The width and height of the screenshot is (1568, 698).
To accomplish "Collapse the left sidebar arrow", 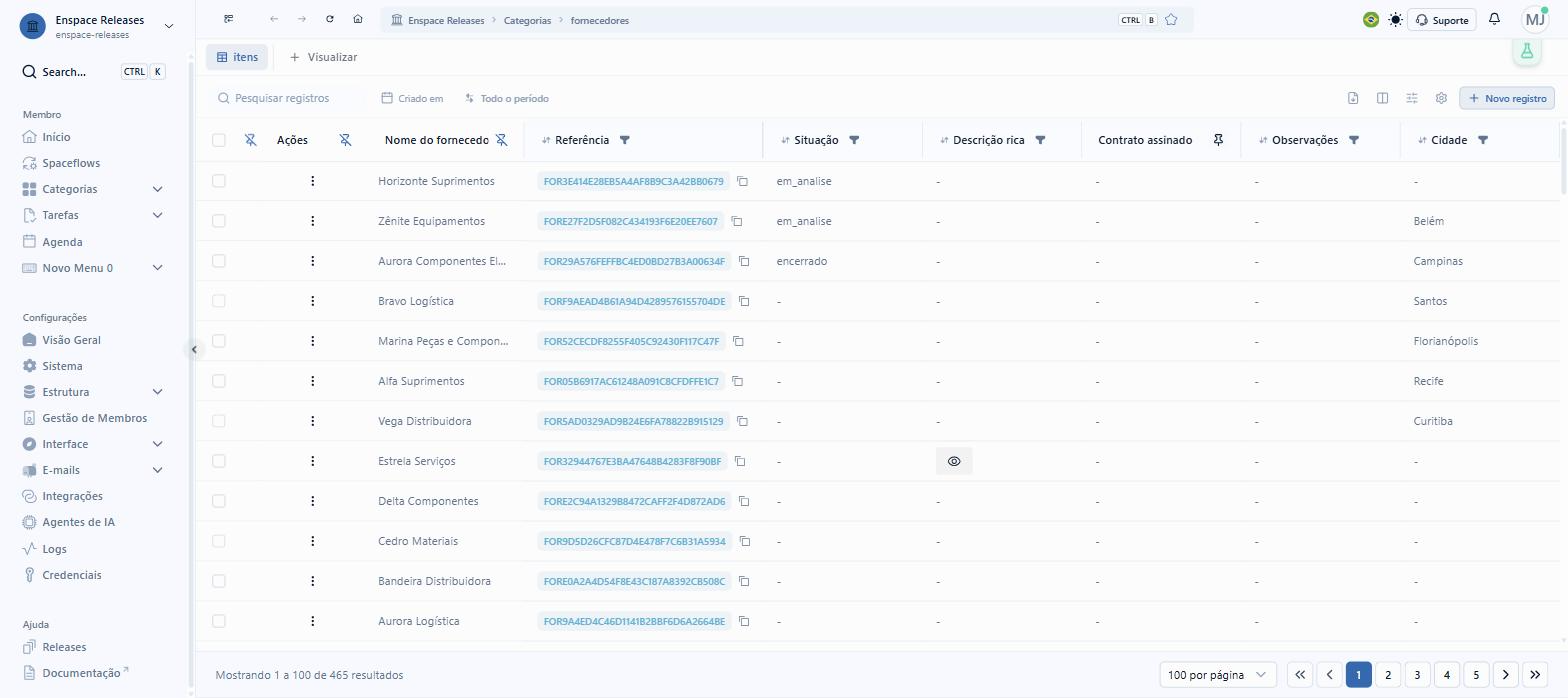I will [x=194, y=349].
